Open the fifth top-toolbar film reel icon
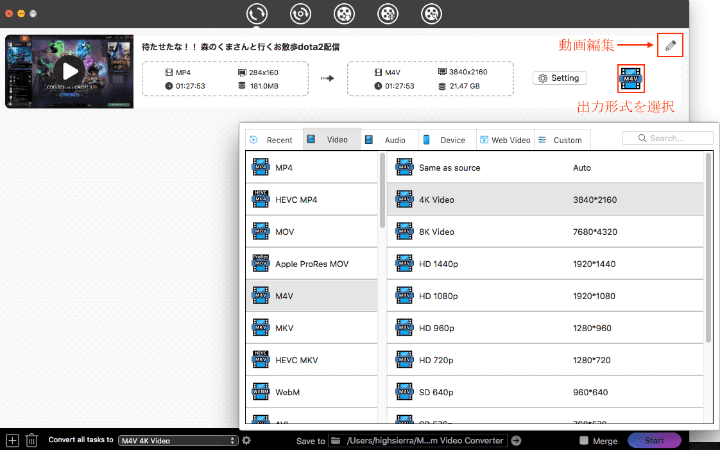 tap(431, 14)
